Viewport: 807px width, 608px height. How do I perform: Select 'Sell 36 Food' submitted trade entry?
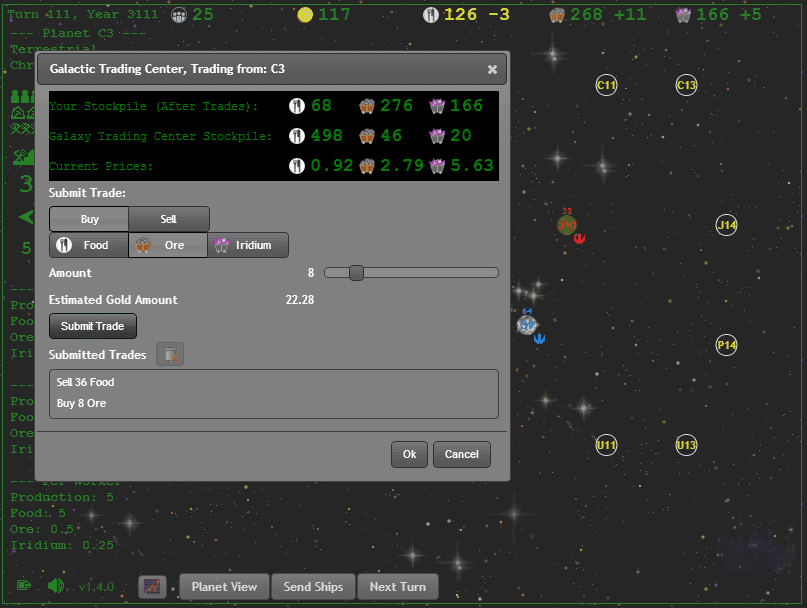[x=86, y=382]
